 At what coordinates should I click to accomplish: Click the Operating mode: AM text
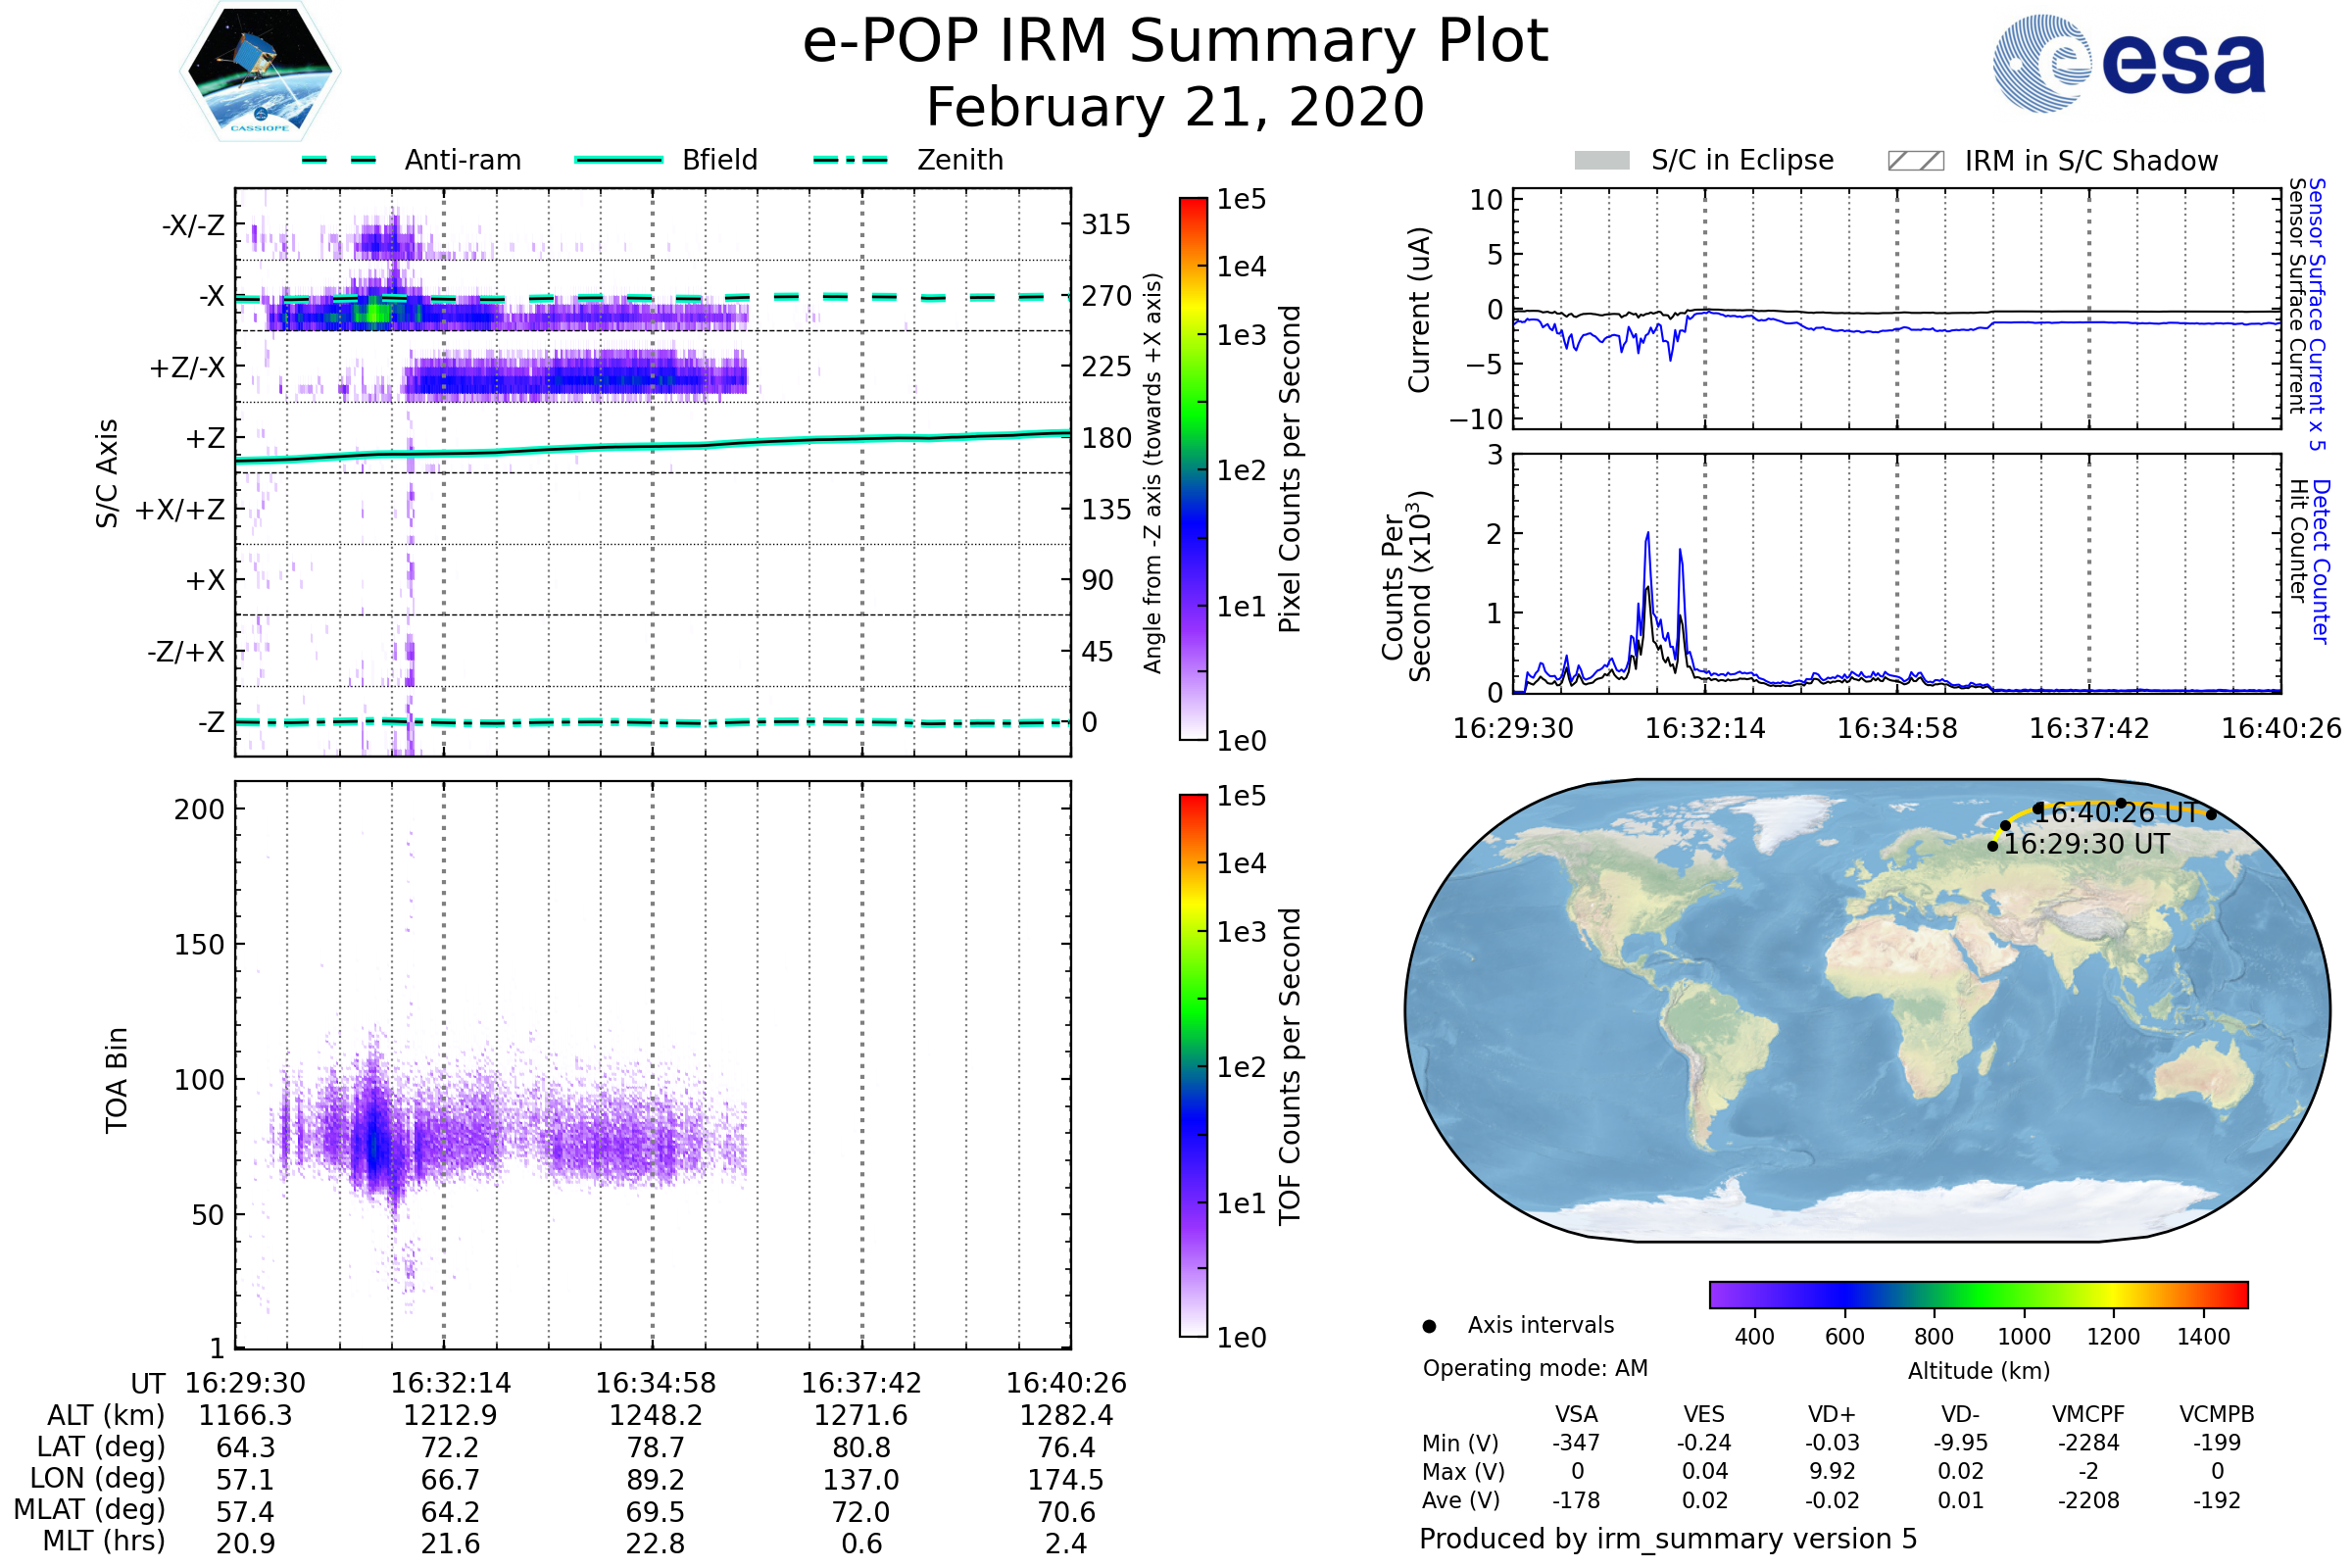1535,1368
